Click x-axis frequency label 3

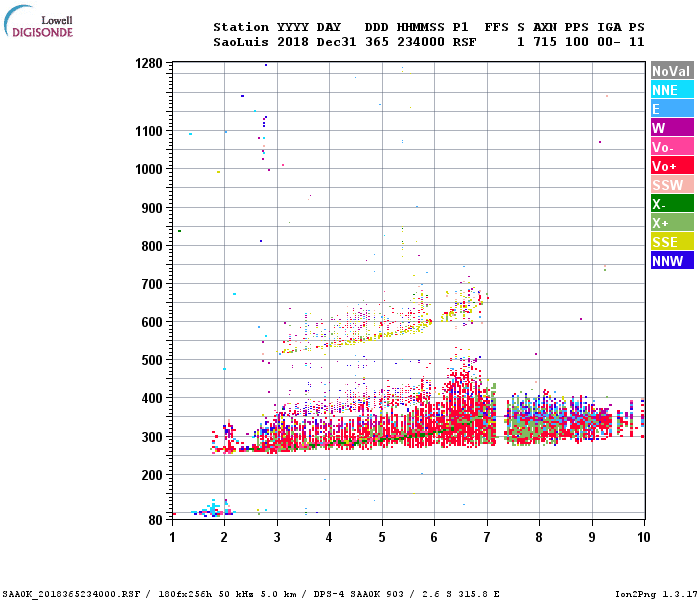click(x=277, y=537)
